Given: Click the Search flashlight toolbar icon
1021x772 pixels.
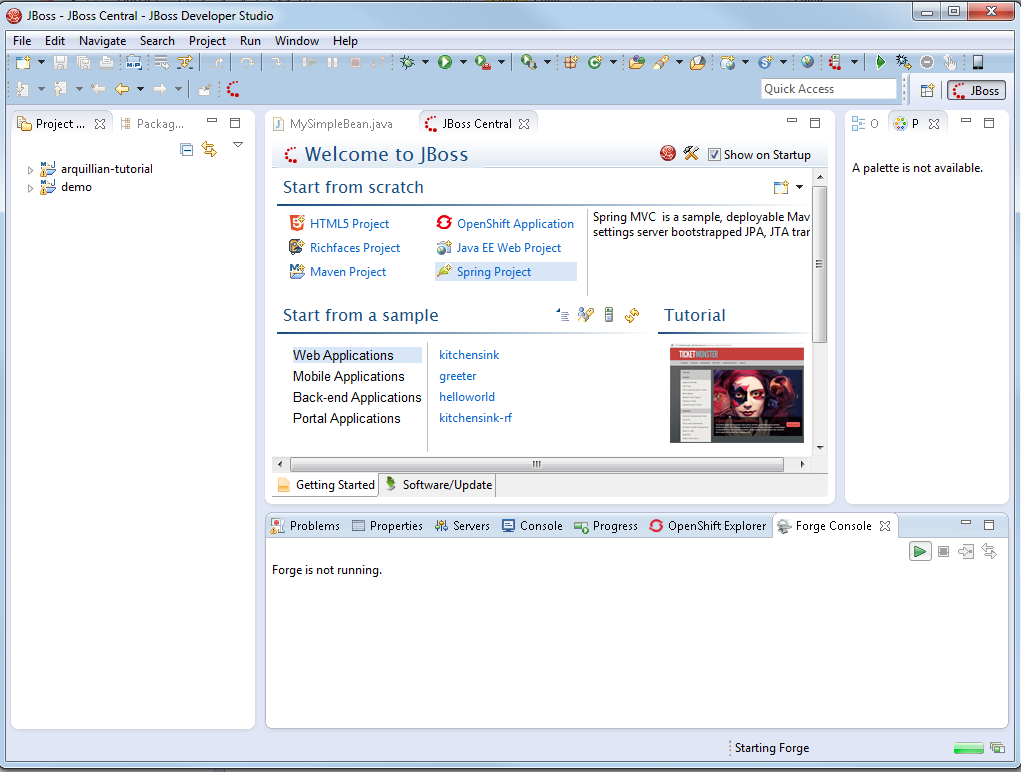Looking at the screenshot, I should pos(661,62).
